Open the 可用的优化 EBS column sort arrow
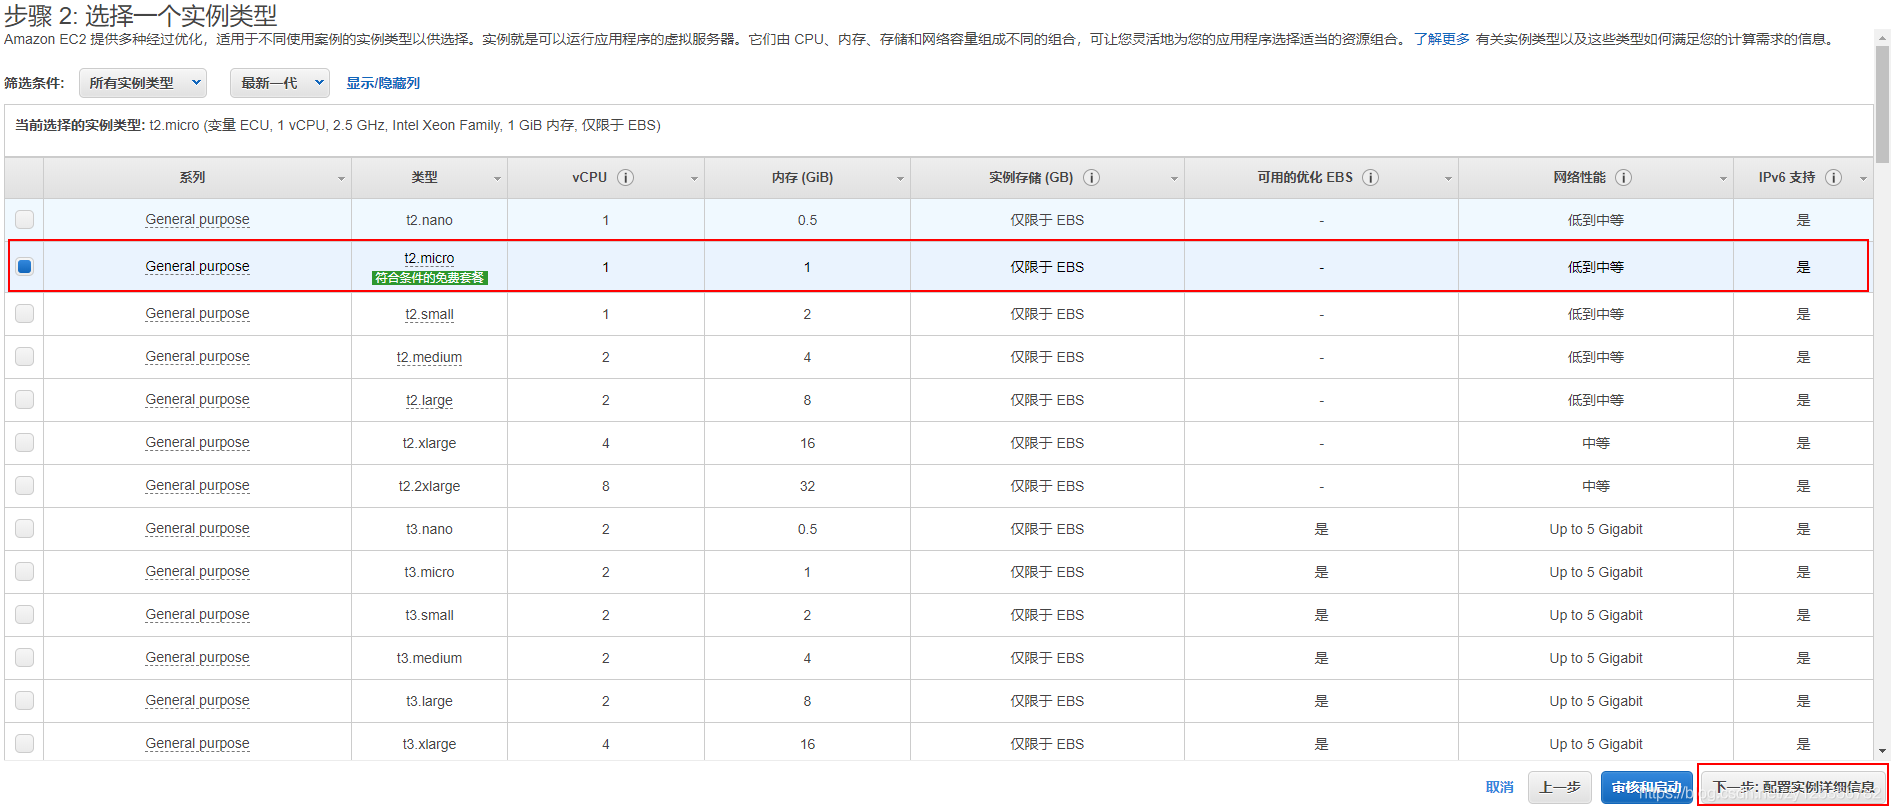Viewport: 1891px width, 812px height. click(x=1448, y=179)
